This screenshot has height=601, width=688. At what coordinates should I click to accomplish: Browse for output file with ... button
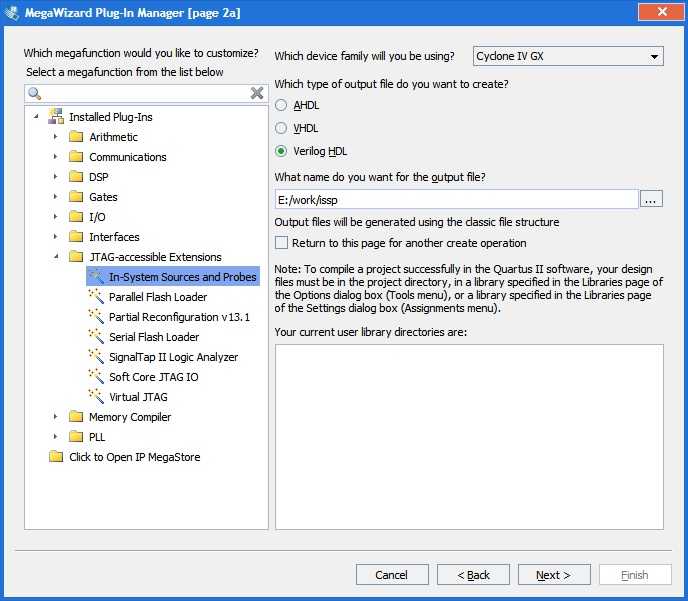click(651, 199)
